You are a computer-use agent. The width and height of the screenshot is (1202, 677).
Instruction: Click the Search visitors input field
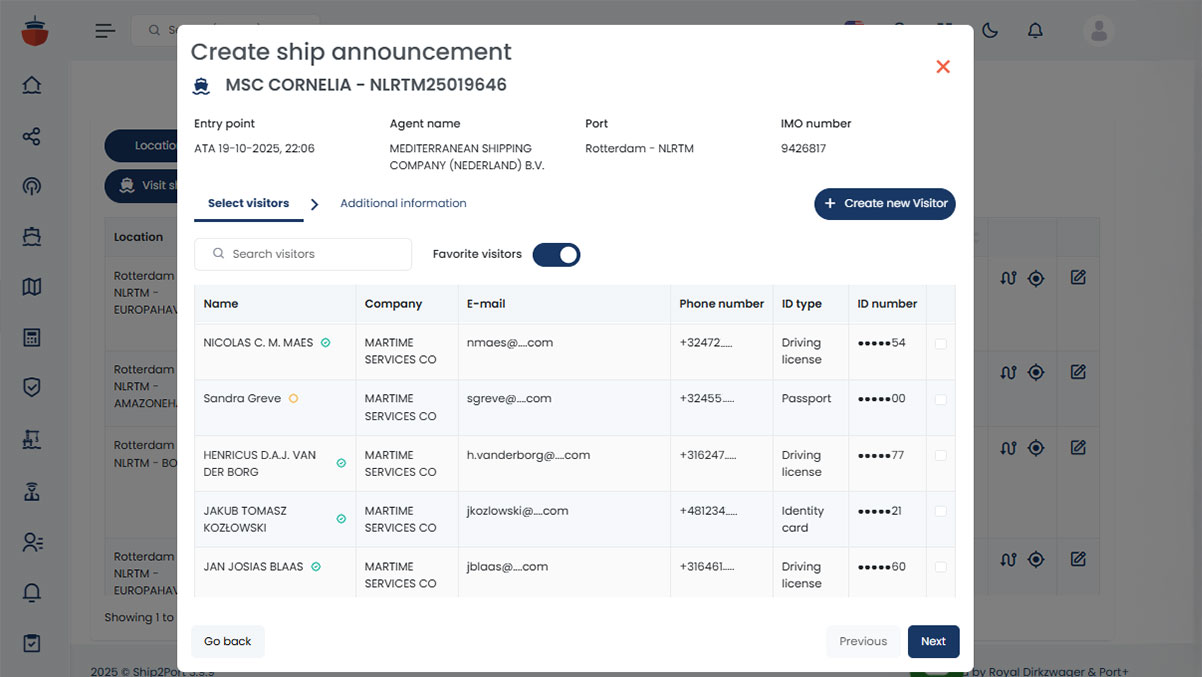310,254
